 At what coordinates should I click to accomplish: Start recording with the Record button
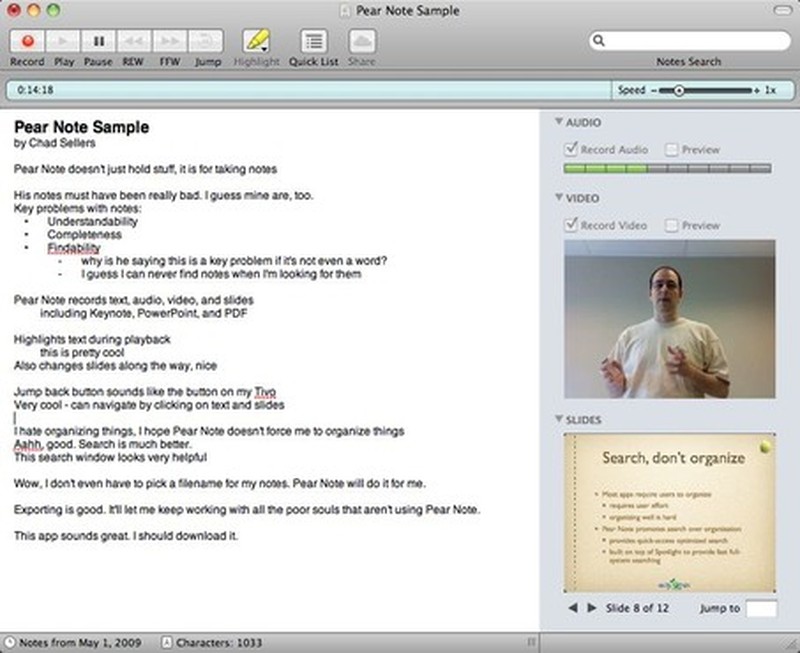28,41
